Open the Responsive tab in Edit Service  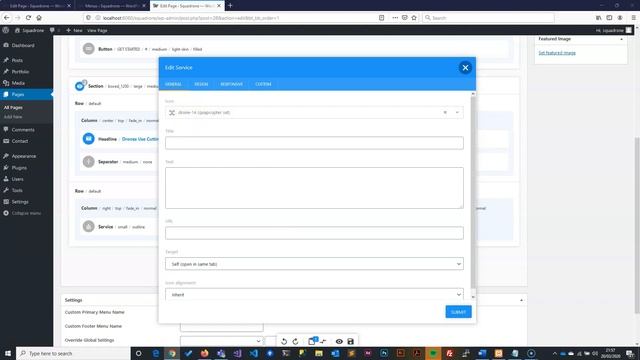tap(231, 84)
